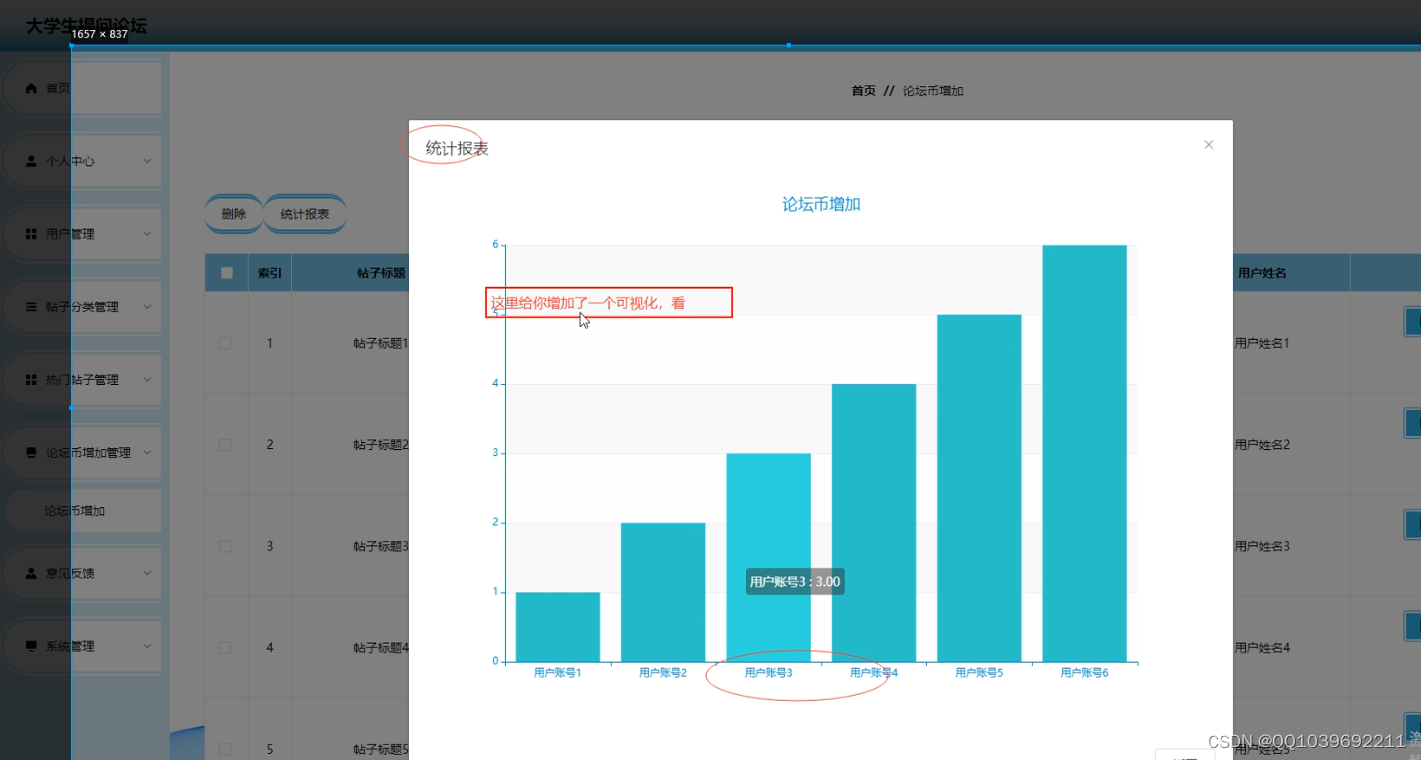Check the checkbox for row 1

pos(225,343)
